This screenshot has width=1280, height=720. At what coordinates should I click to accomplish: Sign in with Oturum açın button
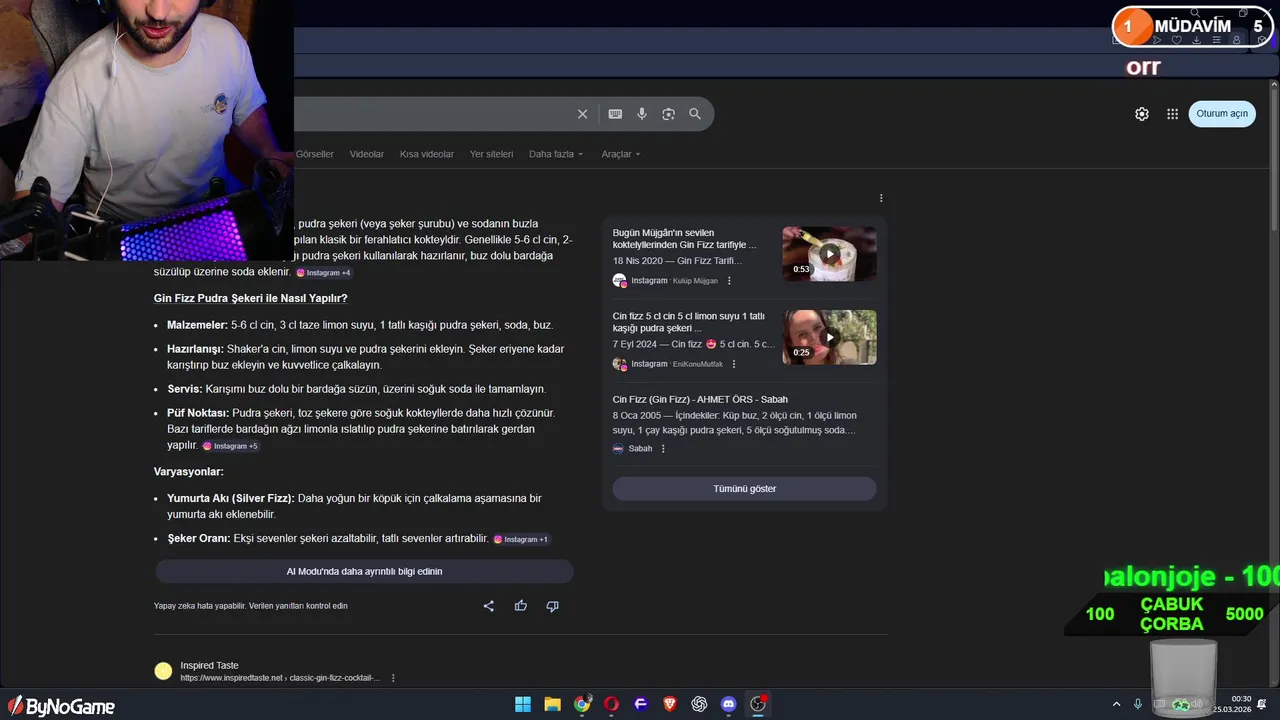pyautogui.click(x=1222, y=114)
